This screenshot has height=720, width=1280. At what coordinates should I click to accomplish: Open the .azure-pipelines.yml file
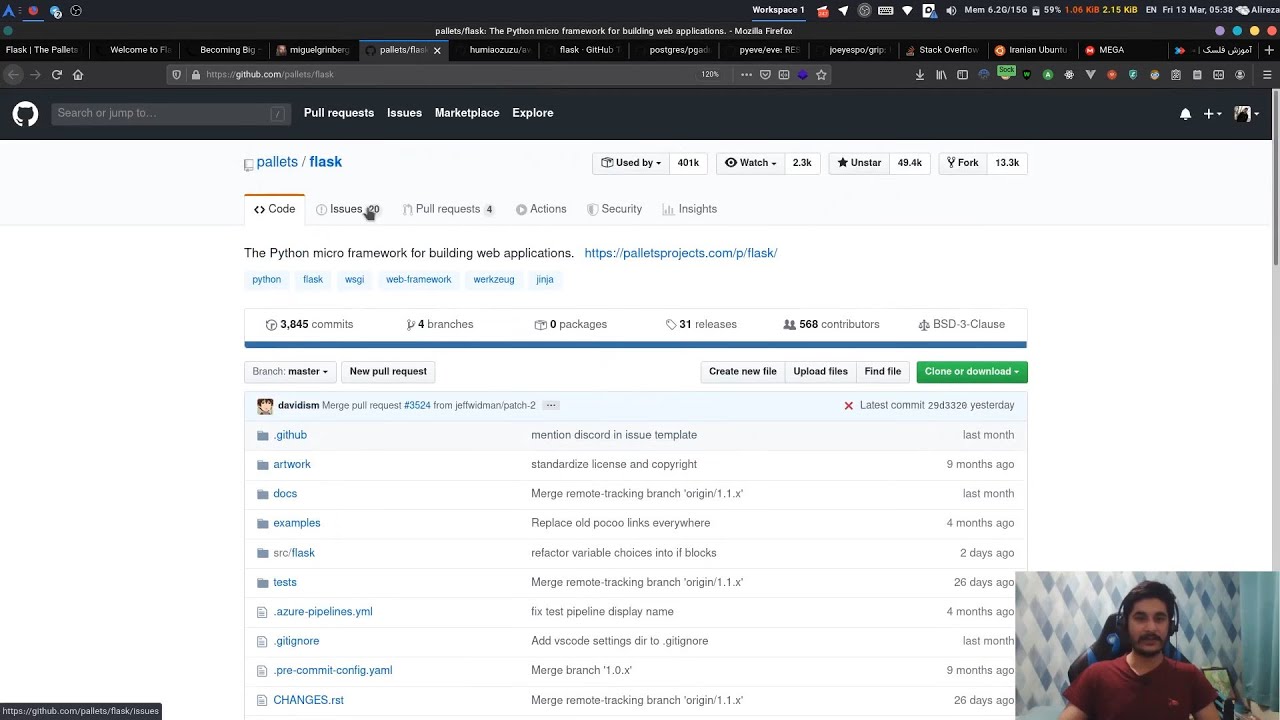323,612
